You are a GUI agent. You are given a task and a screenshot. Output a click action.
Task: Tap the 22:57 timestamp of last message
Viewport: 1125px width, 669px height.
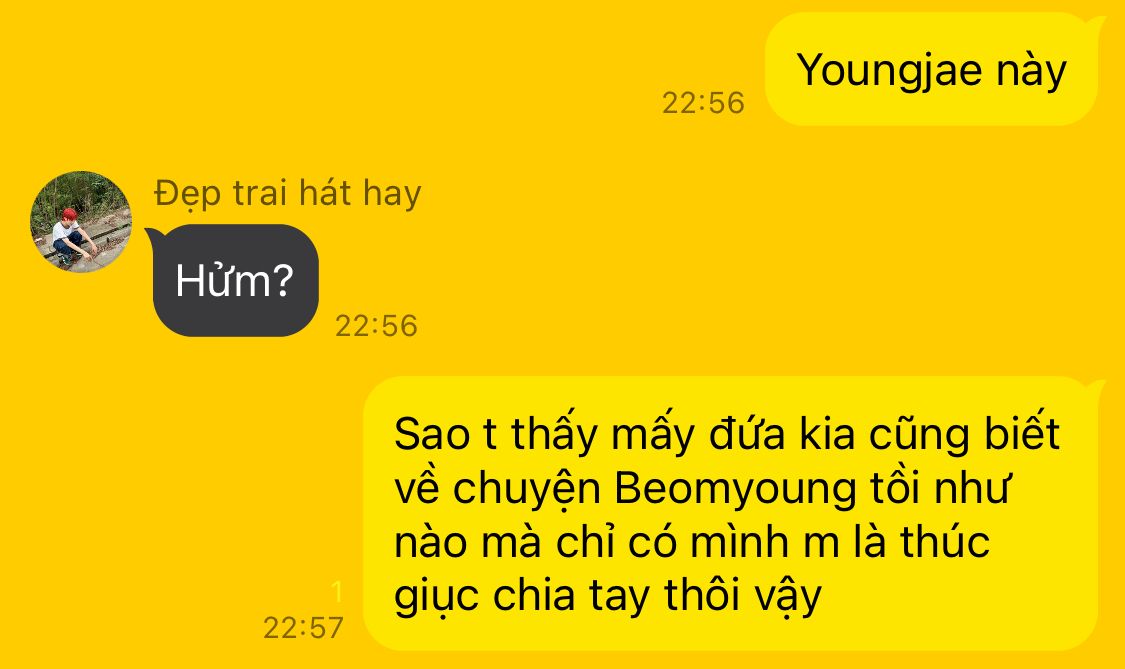tap(303, 628)
